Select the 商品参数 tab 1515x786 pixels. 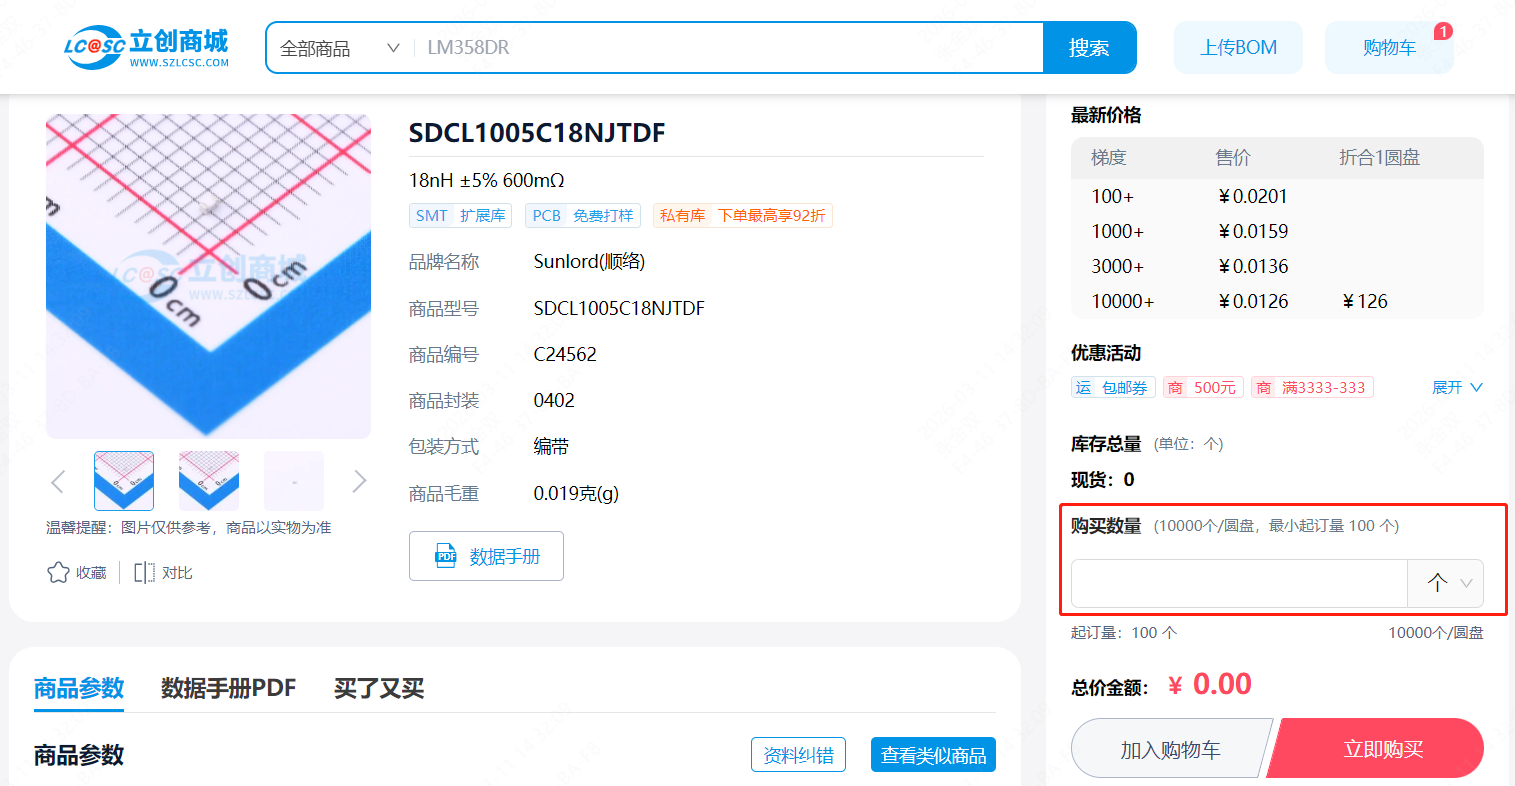click(x=79, y=688)
